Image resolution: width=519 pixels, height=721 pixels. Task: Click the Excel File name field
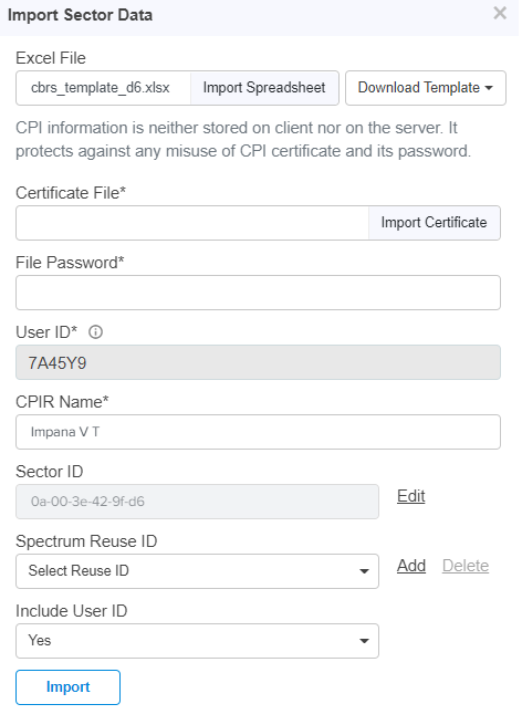[103, 88]
